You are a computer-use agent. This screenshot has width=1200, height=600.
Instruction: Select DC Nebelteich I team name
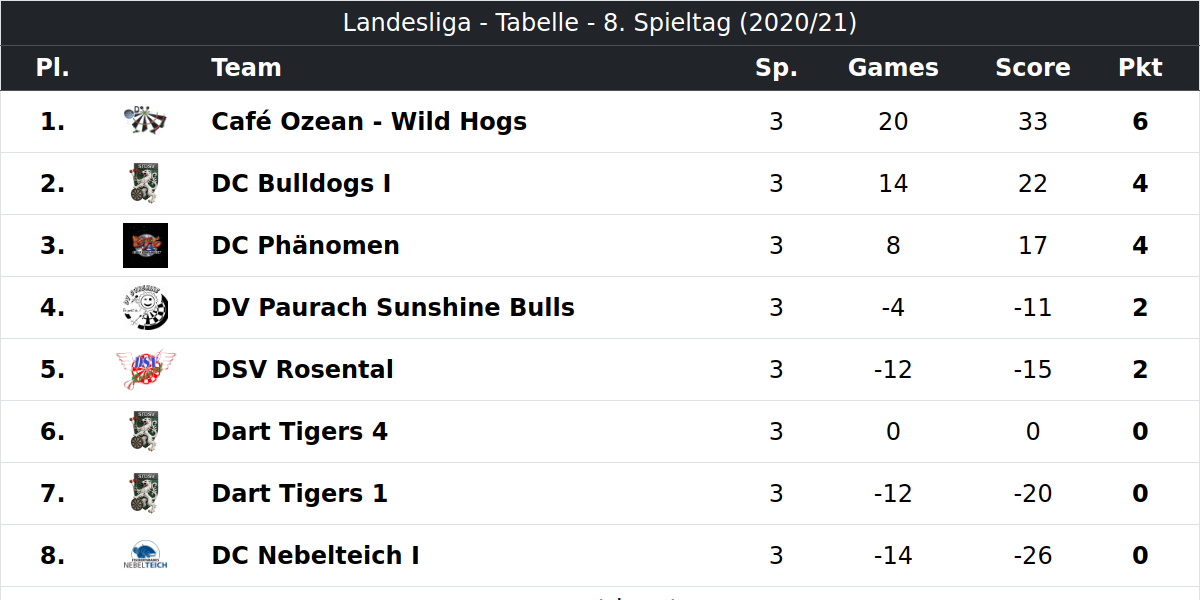click(x=315, y=556)
